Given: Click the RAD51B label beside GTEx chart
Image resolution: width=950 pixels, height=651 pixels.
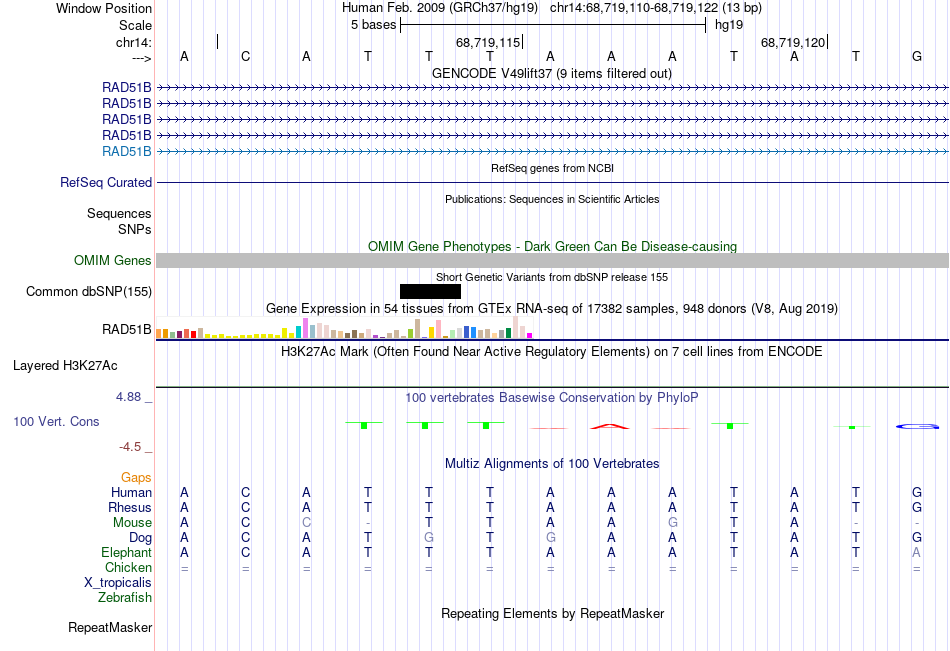Looking at the screenshot, I should pos(127,329).
